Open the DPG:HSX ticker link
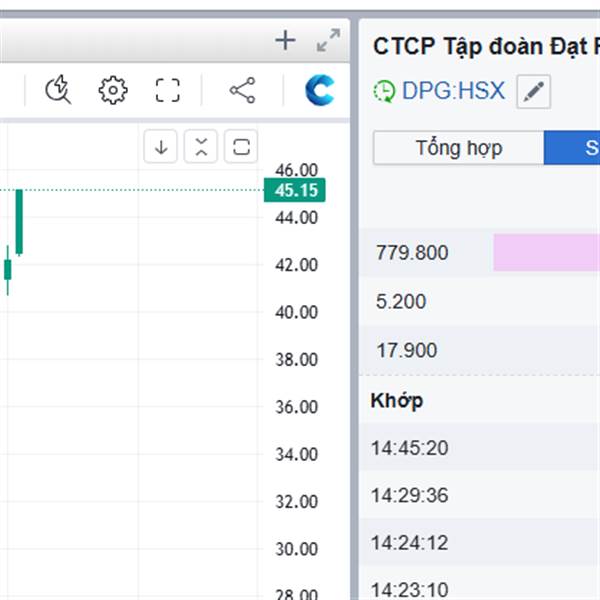The image size is (600, 600). pos(453,91)
